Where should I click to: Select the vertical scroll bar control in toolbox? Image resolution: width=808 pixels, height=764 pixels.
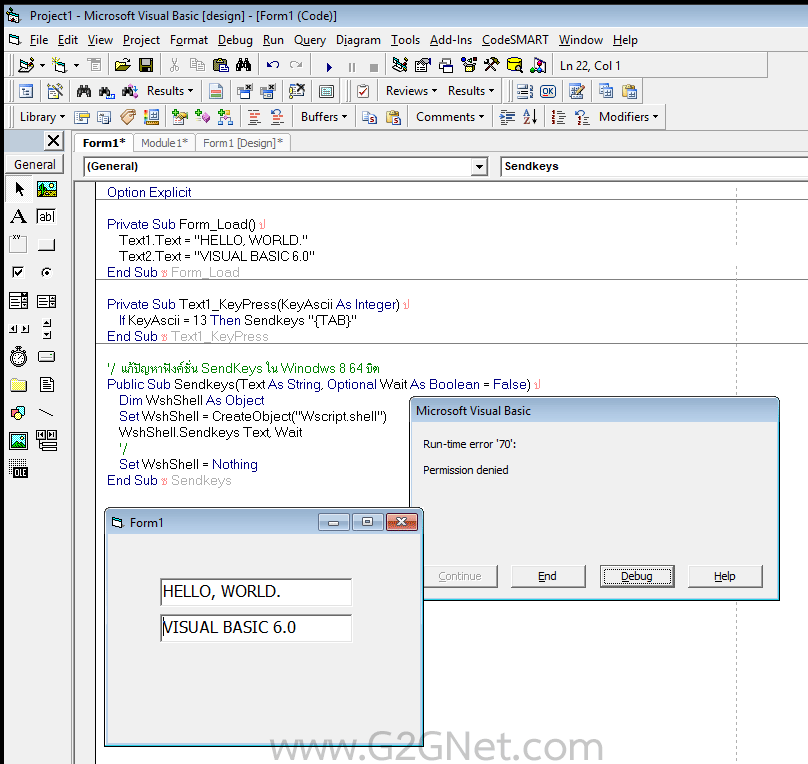coord(47,329)
